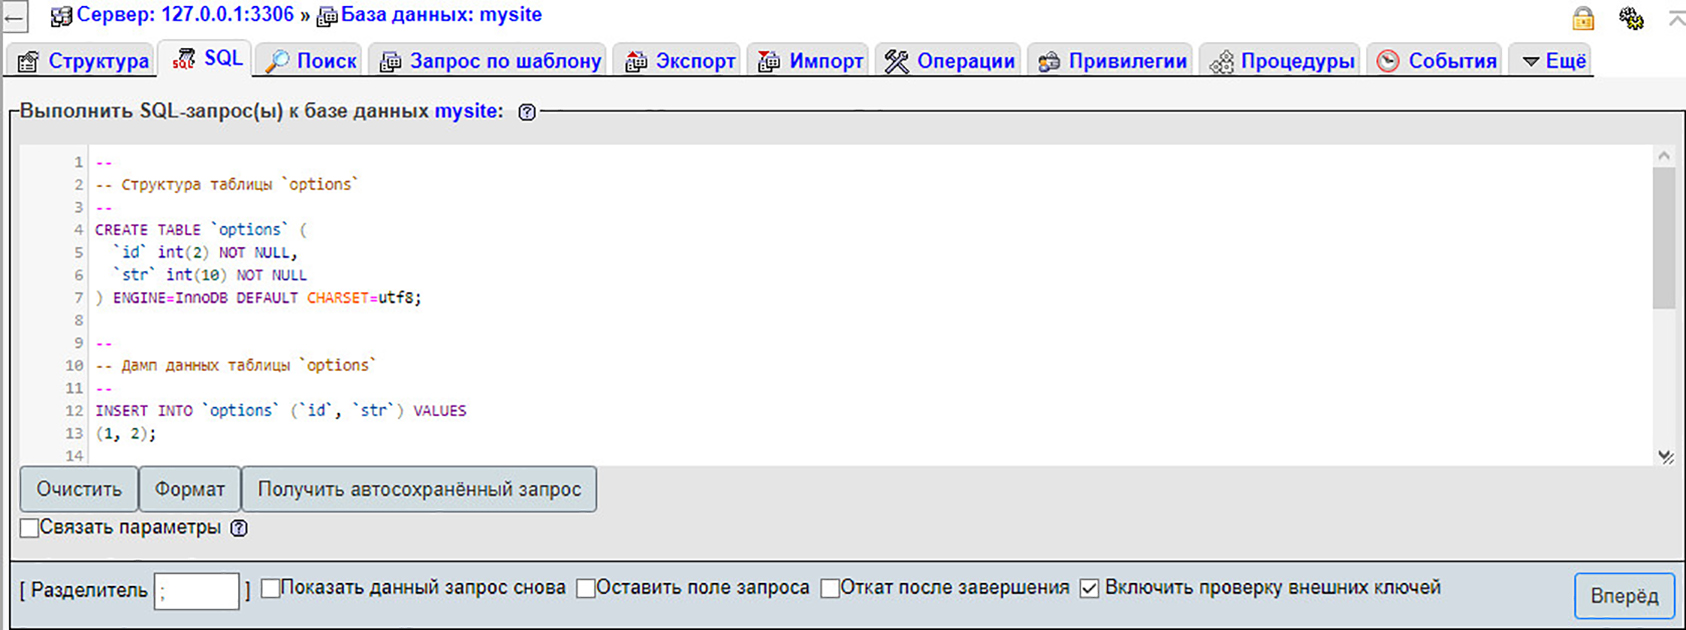This screenshot has width=1686, height=630.
Task: Switch to the Импорт tab
Action: point(811,61)
